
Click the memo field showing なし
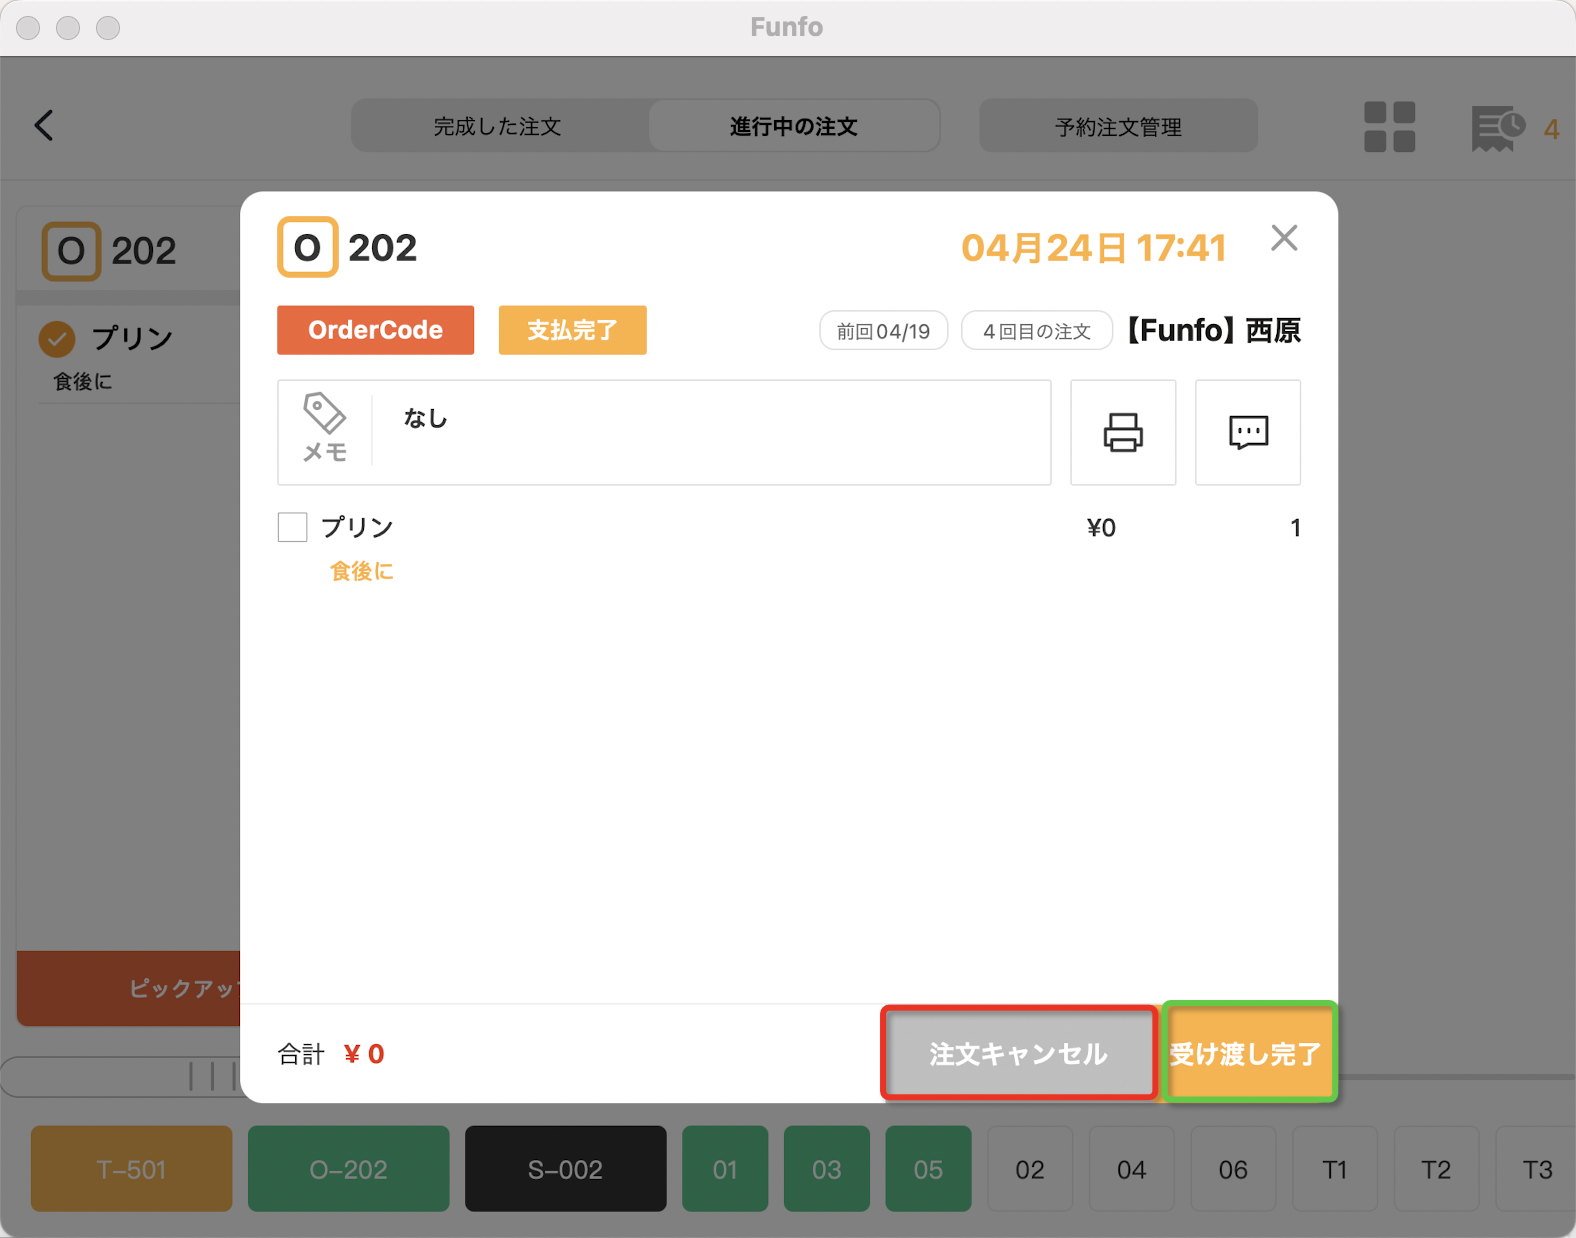(664, 432)
